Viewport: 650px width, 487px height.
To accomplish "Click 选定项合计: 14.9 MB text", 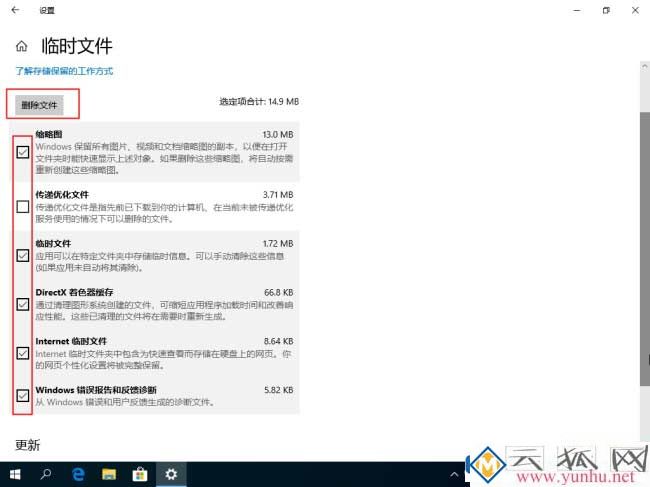I will click(259, 102).
